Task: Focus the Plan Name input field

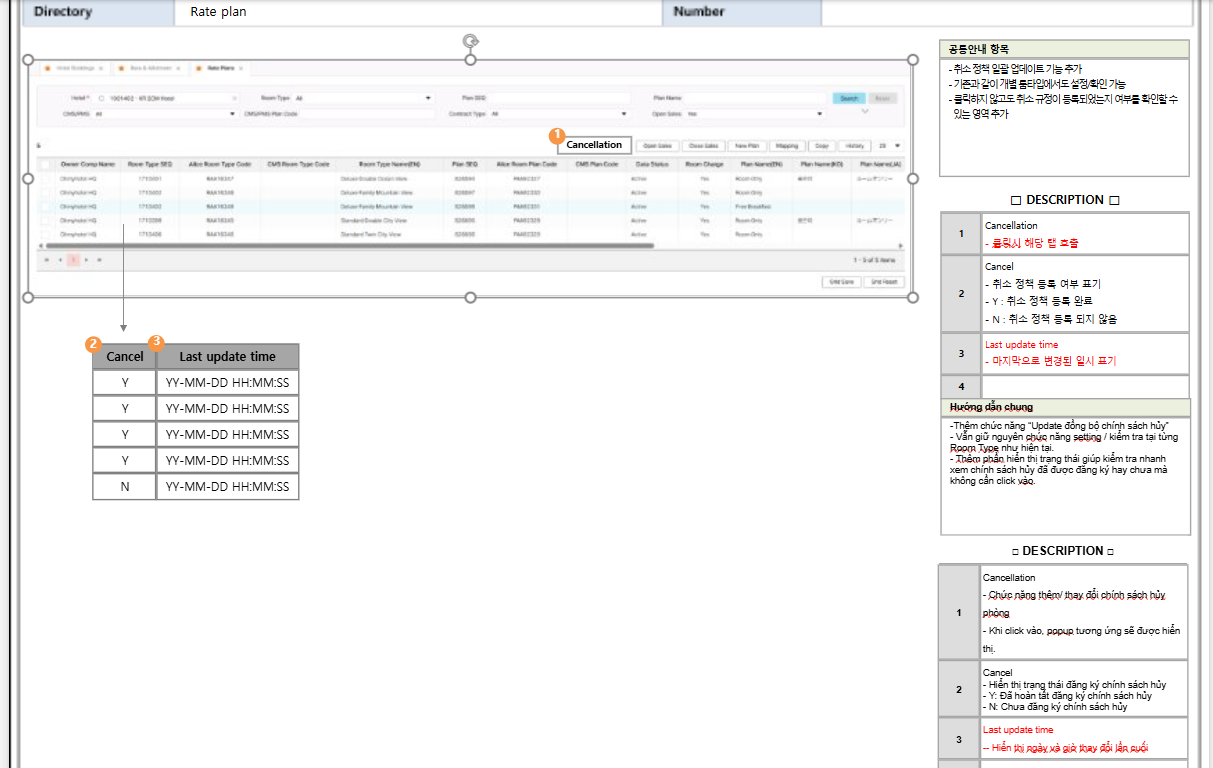Action: (x=755, y=98)
